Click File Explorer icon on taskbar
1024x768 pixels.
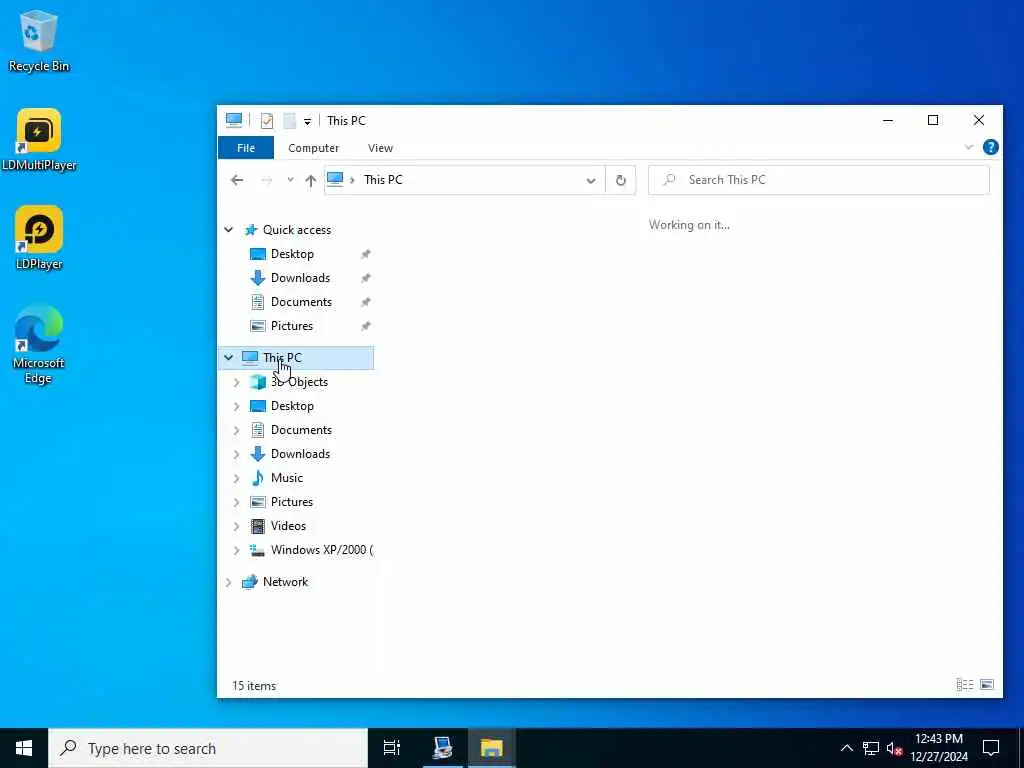tap(492, 748)
